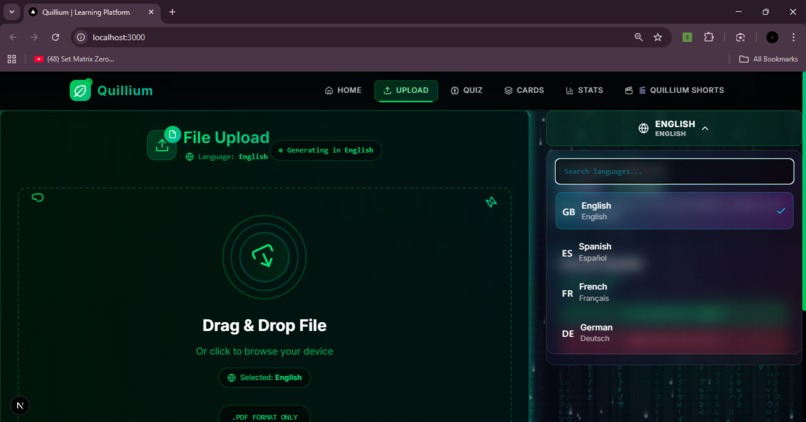Screen dimensions: 806x422
Task: Choose Spanish (Español) from the language list
Action: [x=674, y=252]
